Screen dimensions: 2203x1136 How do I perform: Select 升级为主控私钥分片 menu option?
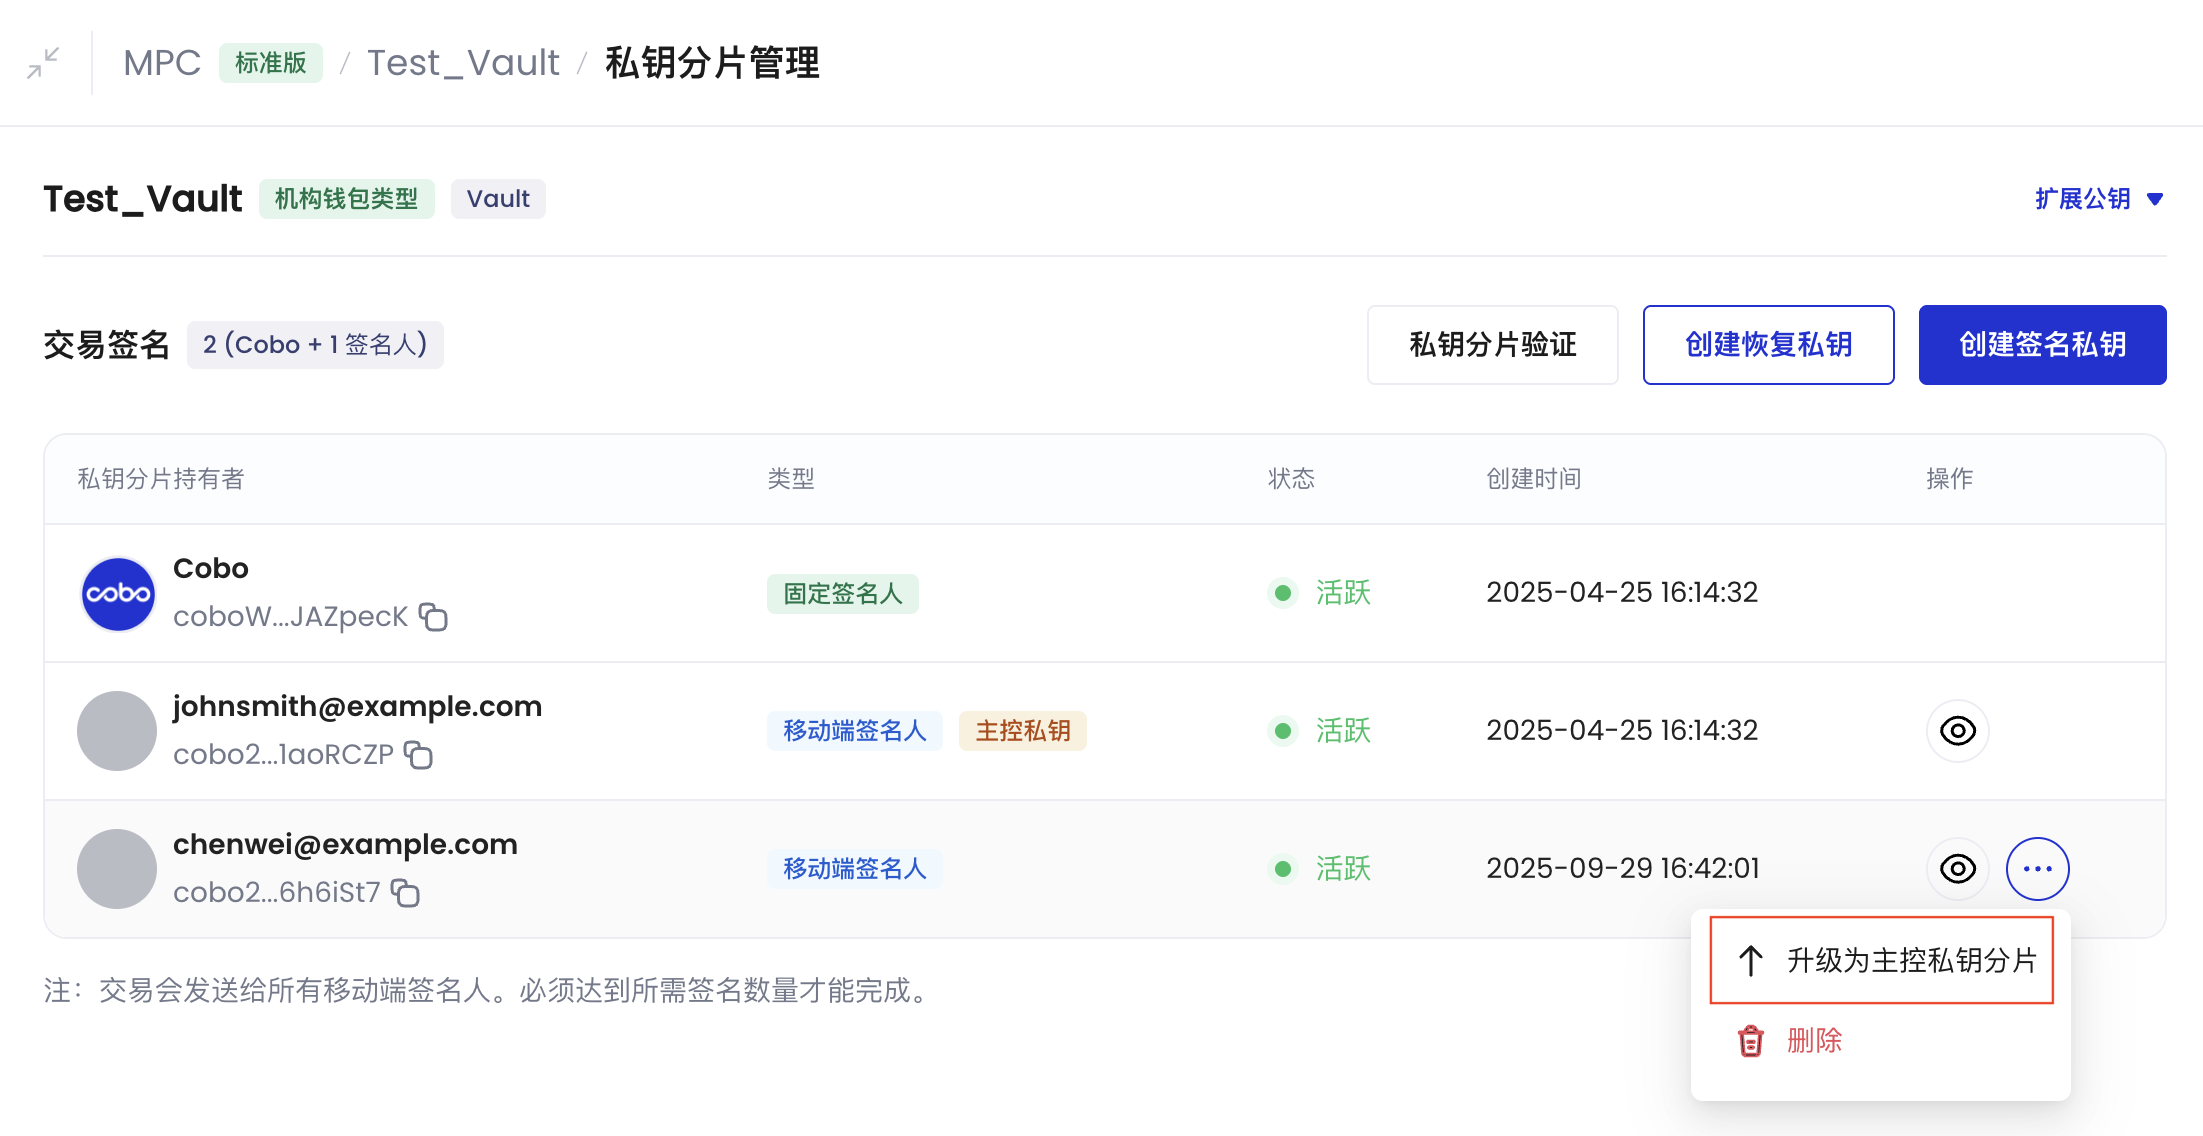1881,960
